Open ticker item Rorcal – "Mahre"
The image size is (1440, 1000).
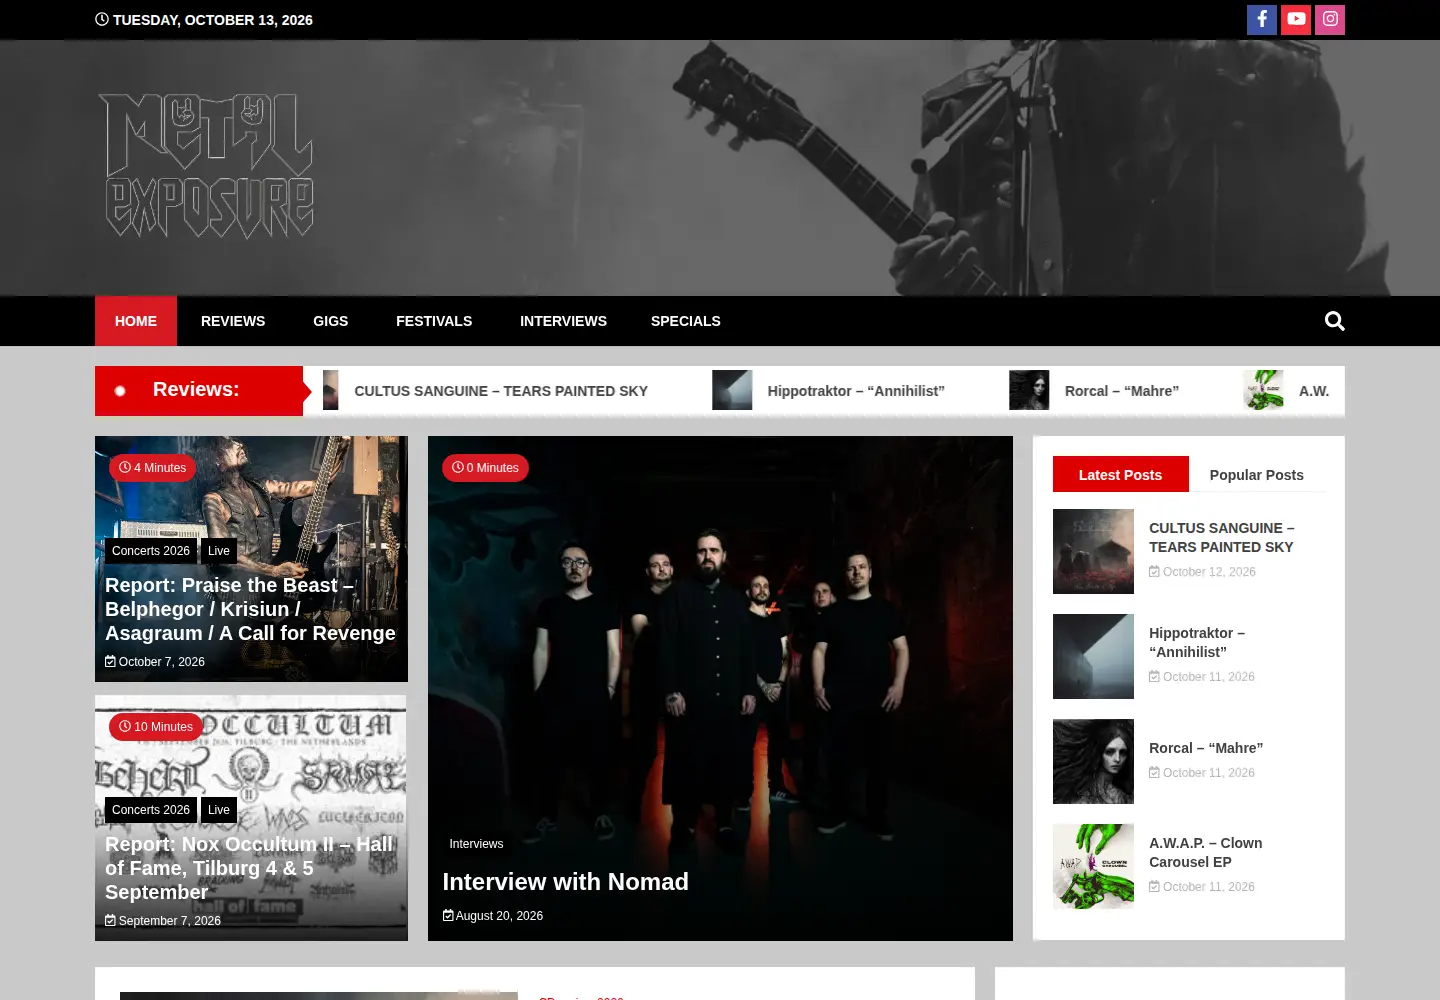(1122, 391)
